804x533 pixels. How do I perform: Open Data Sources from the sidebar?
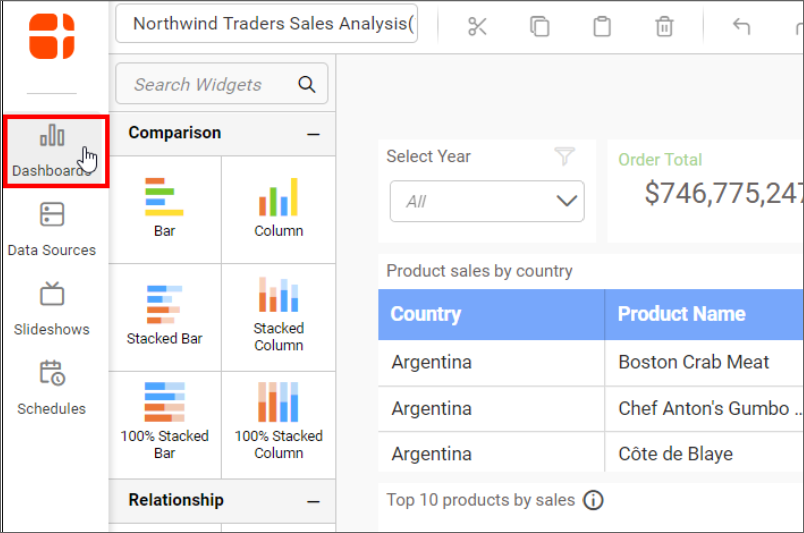click(x=52, y=229)
